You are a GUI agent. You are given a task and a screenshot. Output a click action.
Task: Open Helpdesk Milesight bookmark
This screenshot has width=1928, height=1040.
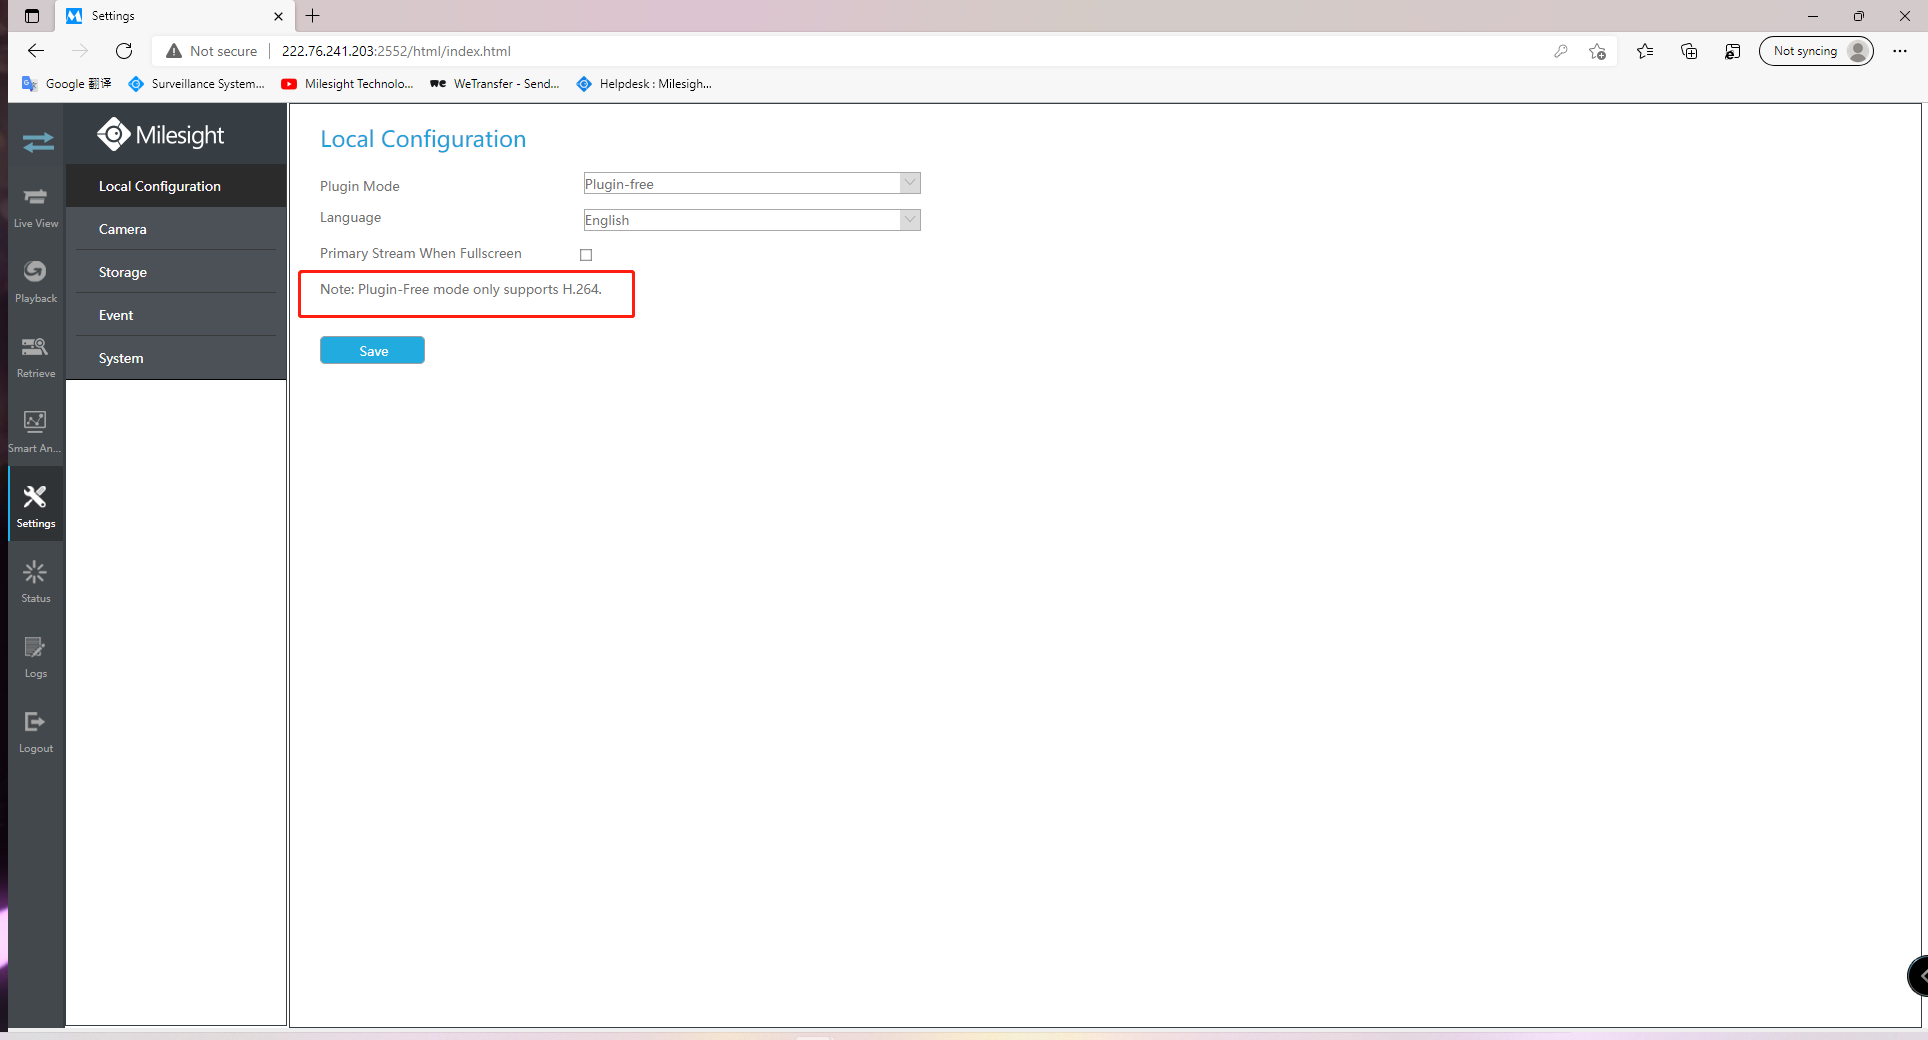[645, 84]
